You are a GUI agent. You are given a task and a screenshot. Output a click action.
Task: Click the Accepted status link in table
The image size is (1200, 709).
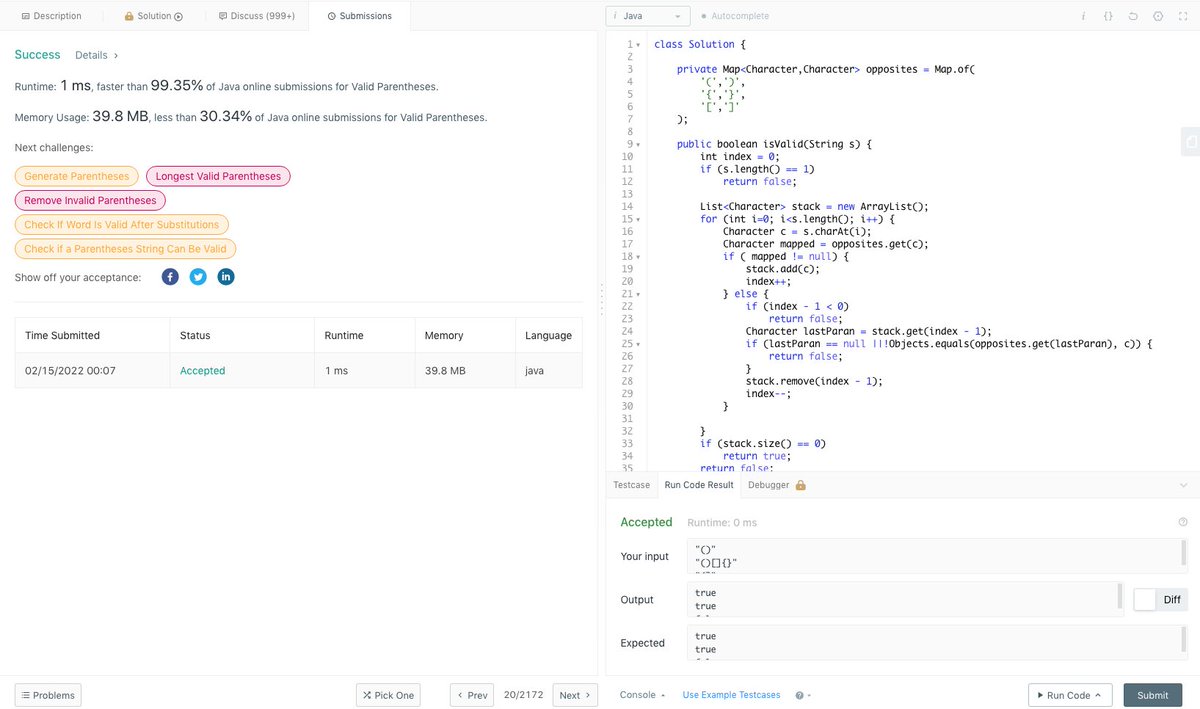[203, 370]
